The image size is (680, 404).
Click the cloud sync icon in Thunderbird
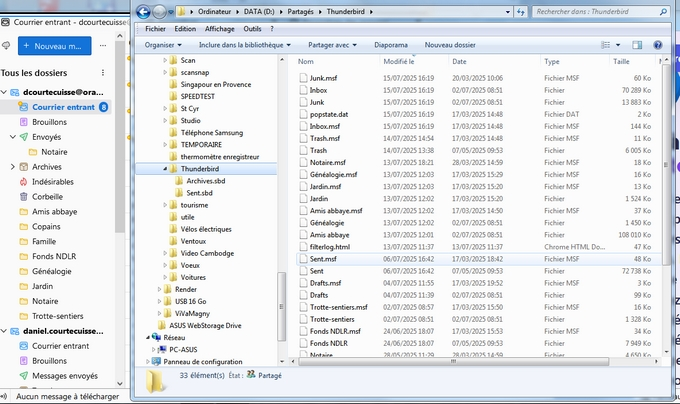6,46
